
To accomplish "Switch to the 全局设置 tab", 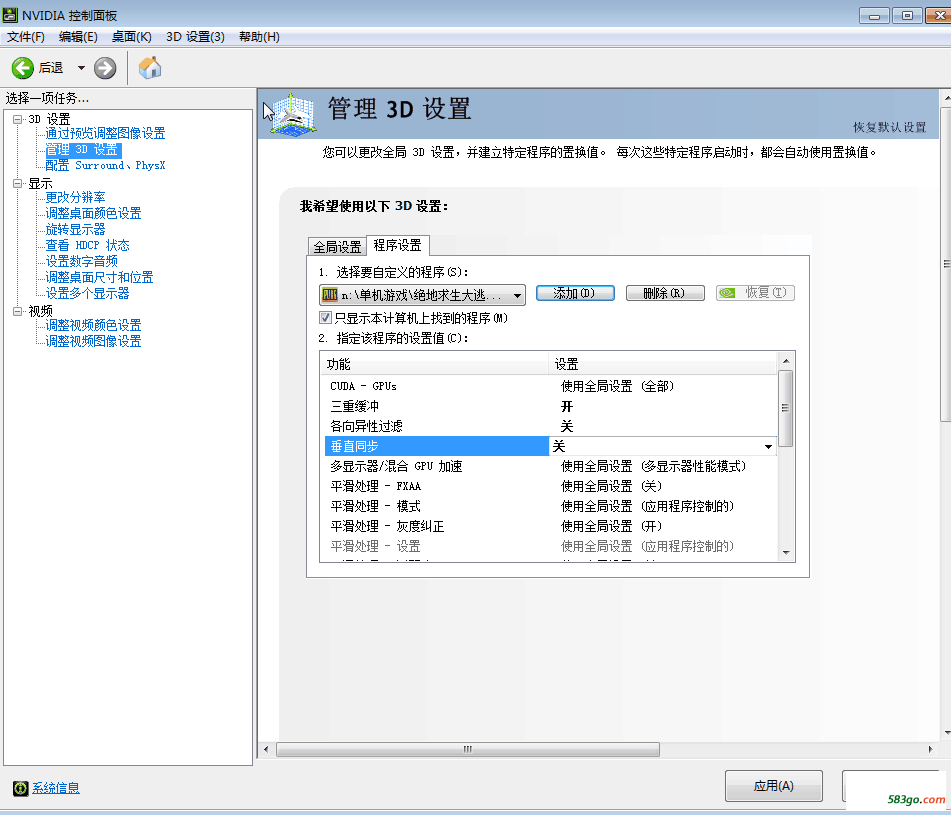I will 337,247.
